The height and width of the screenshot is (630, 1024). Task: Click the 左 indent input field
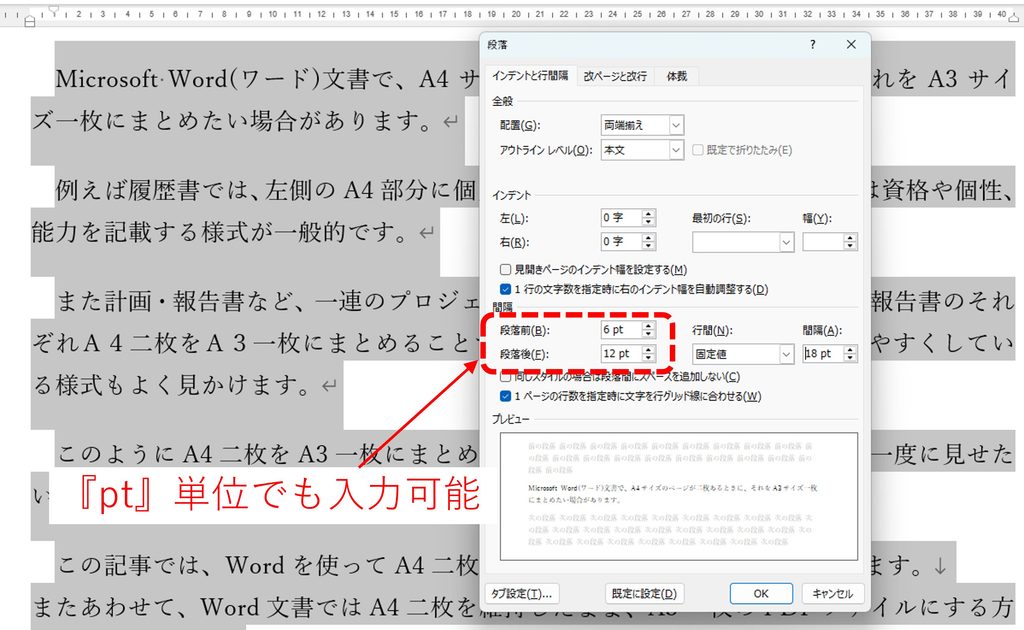click(621, 218)
